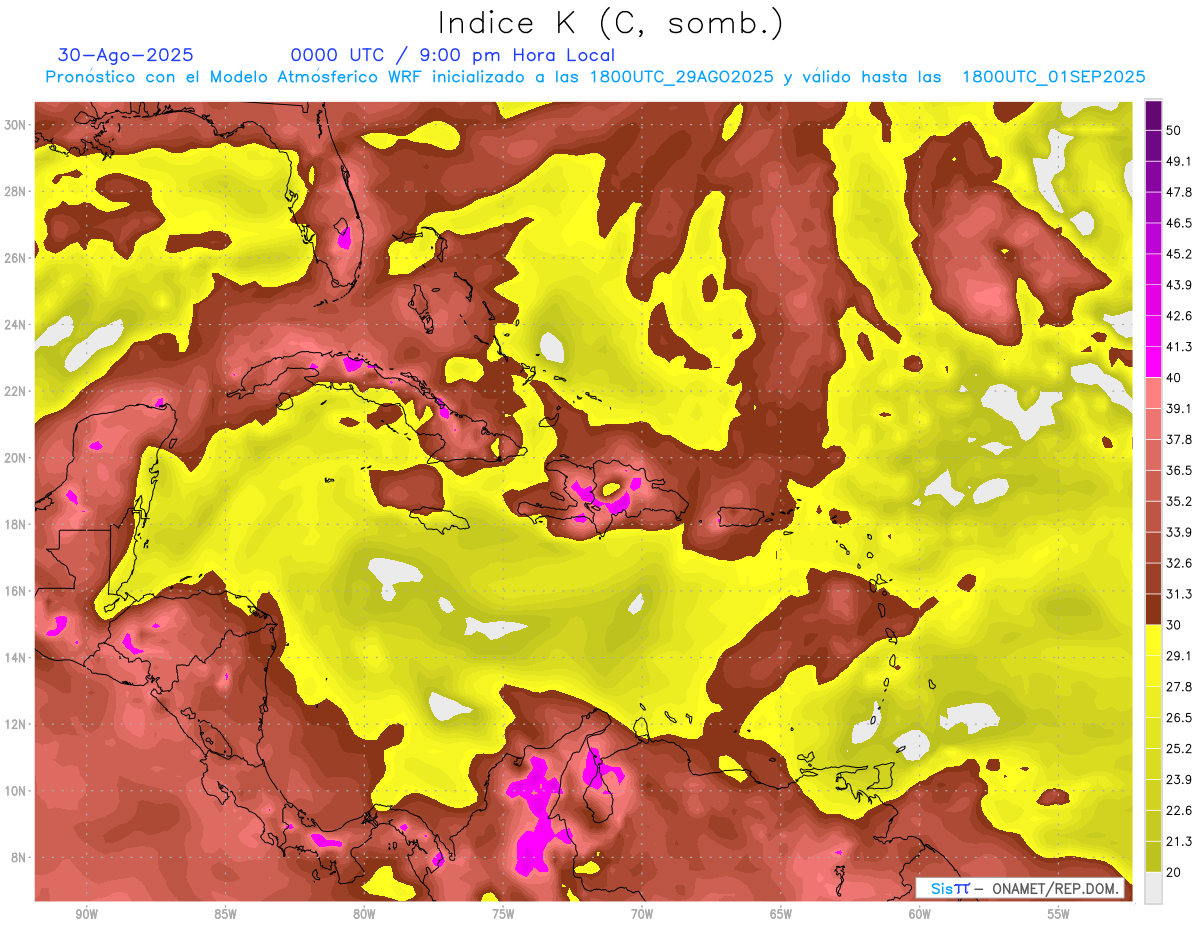
Task: Click the "80W" longitude label
Action: click(364, 914)
